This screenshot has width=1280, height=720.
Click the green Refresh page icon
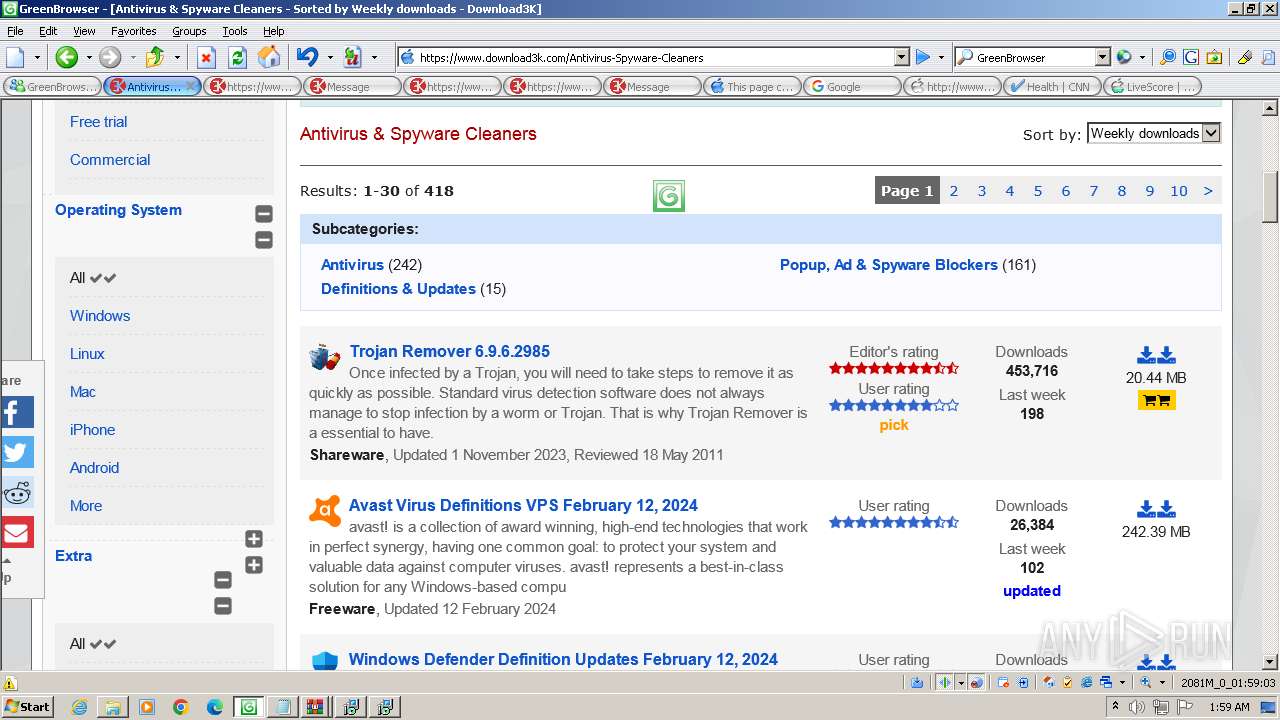pyautogui.click(x=237, y=57)
